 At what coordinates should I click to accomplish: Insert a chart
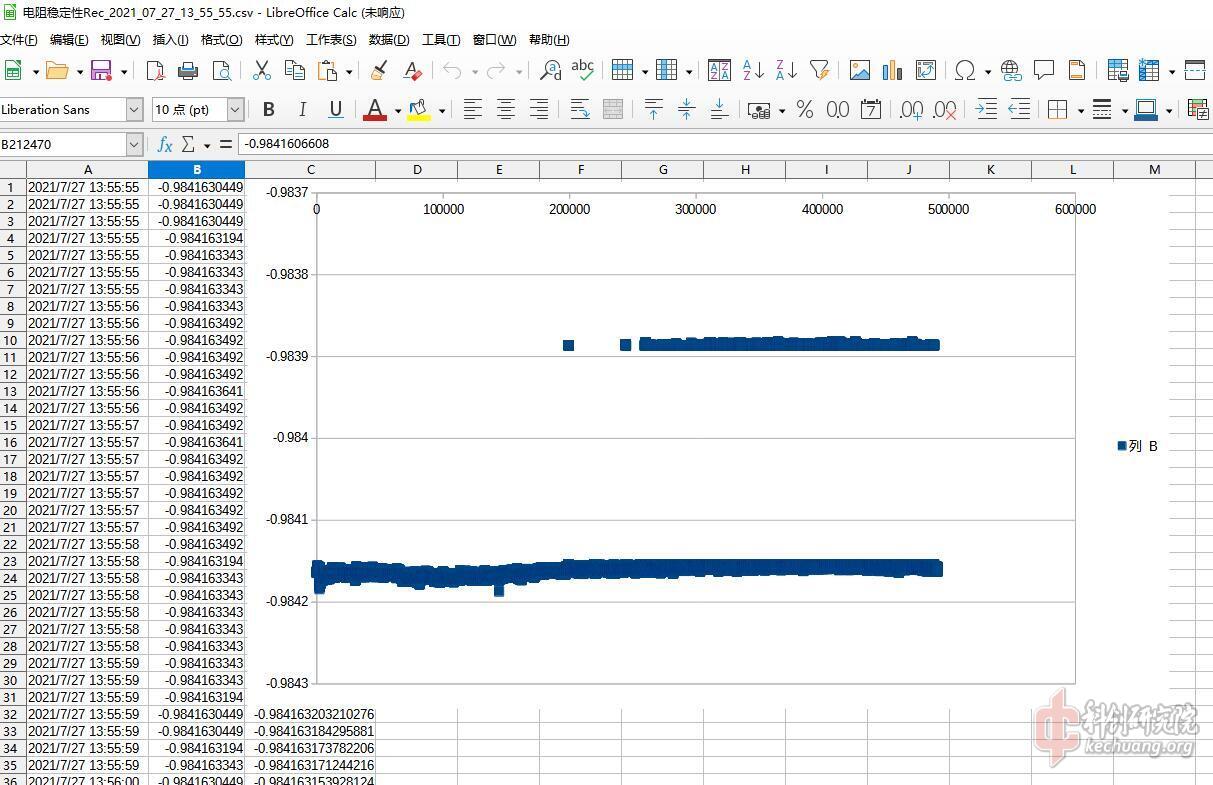(892, 70)
